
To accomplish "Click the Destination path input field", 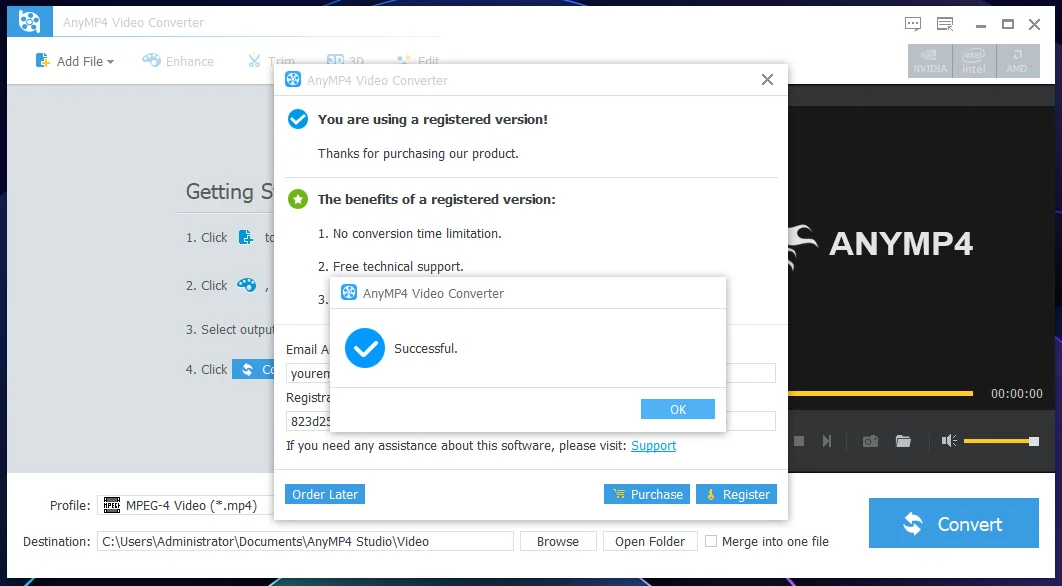I will [x=305, y=541].
